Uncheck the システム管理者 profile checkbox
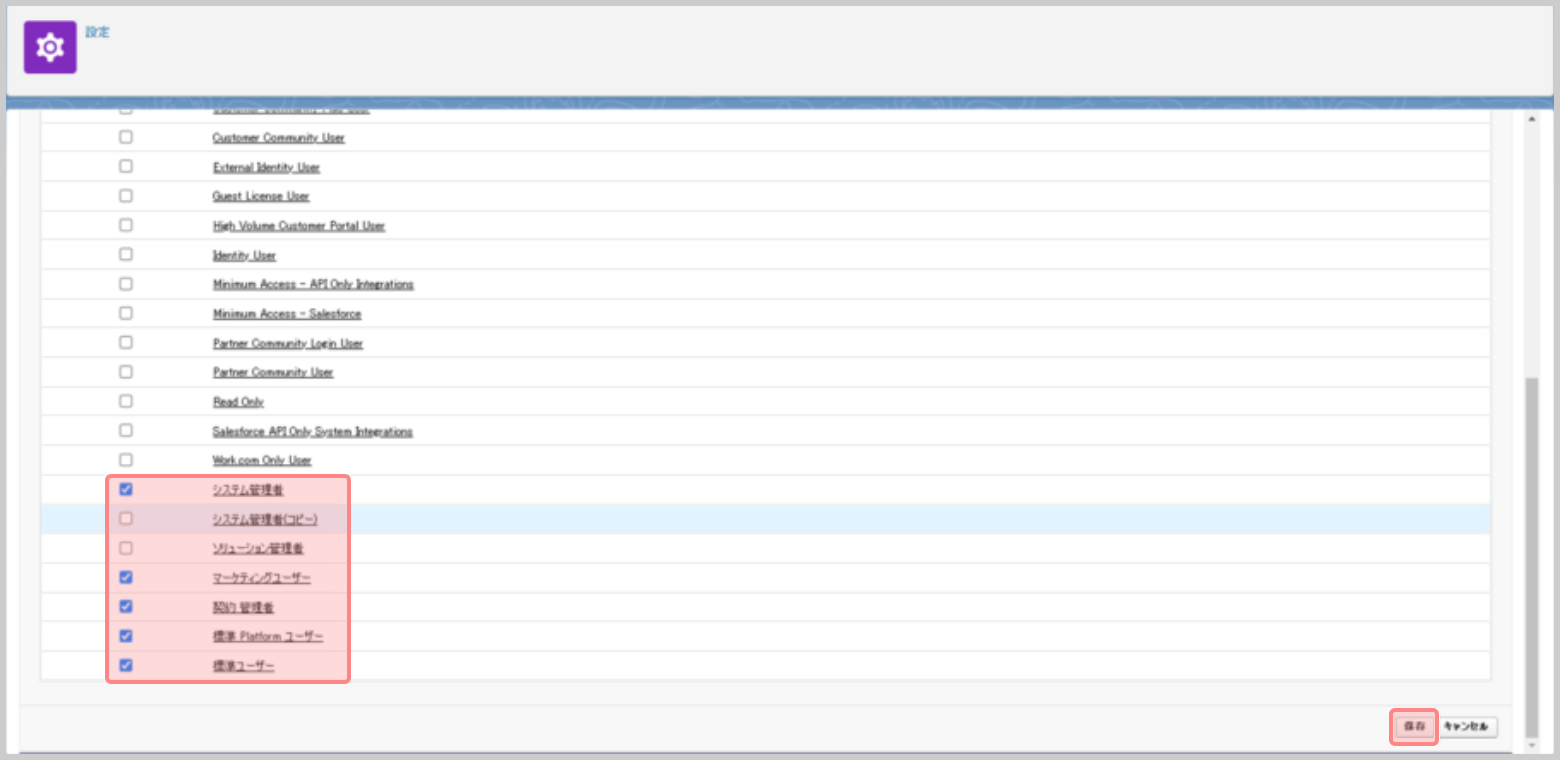This screenshot has height=760, width=1560. [126, 489]
